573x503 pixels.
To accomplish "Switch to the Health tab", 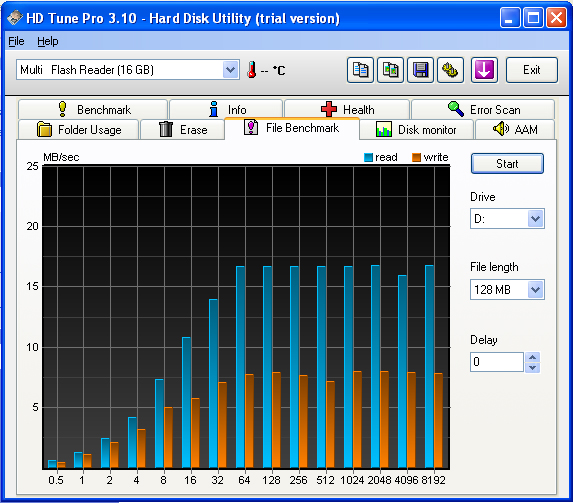I will 347,109.
